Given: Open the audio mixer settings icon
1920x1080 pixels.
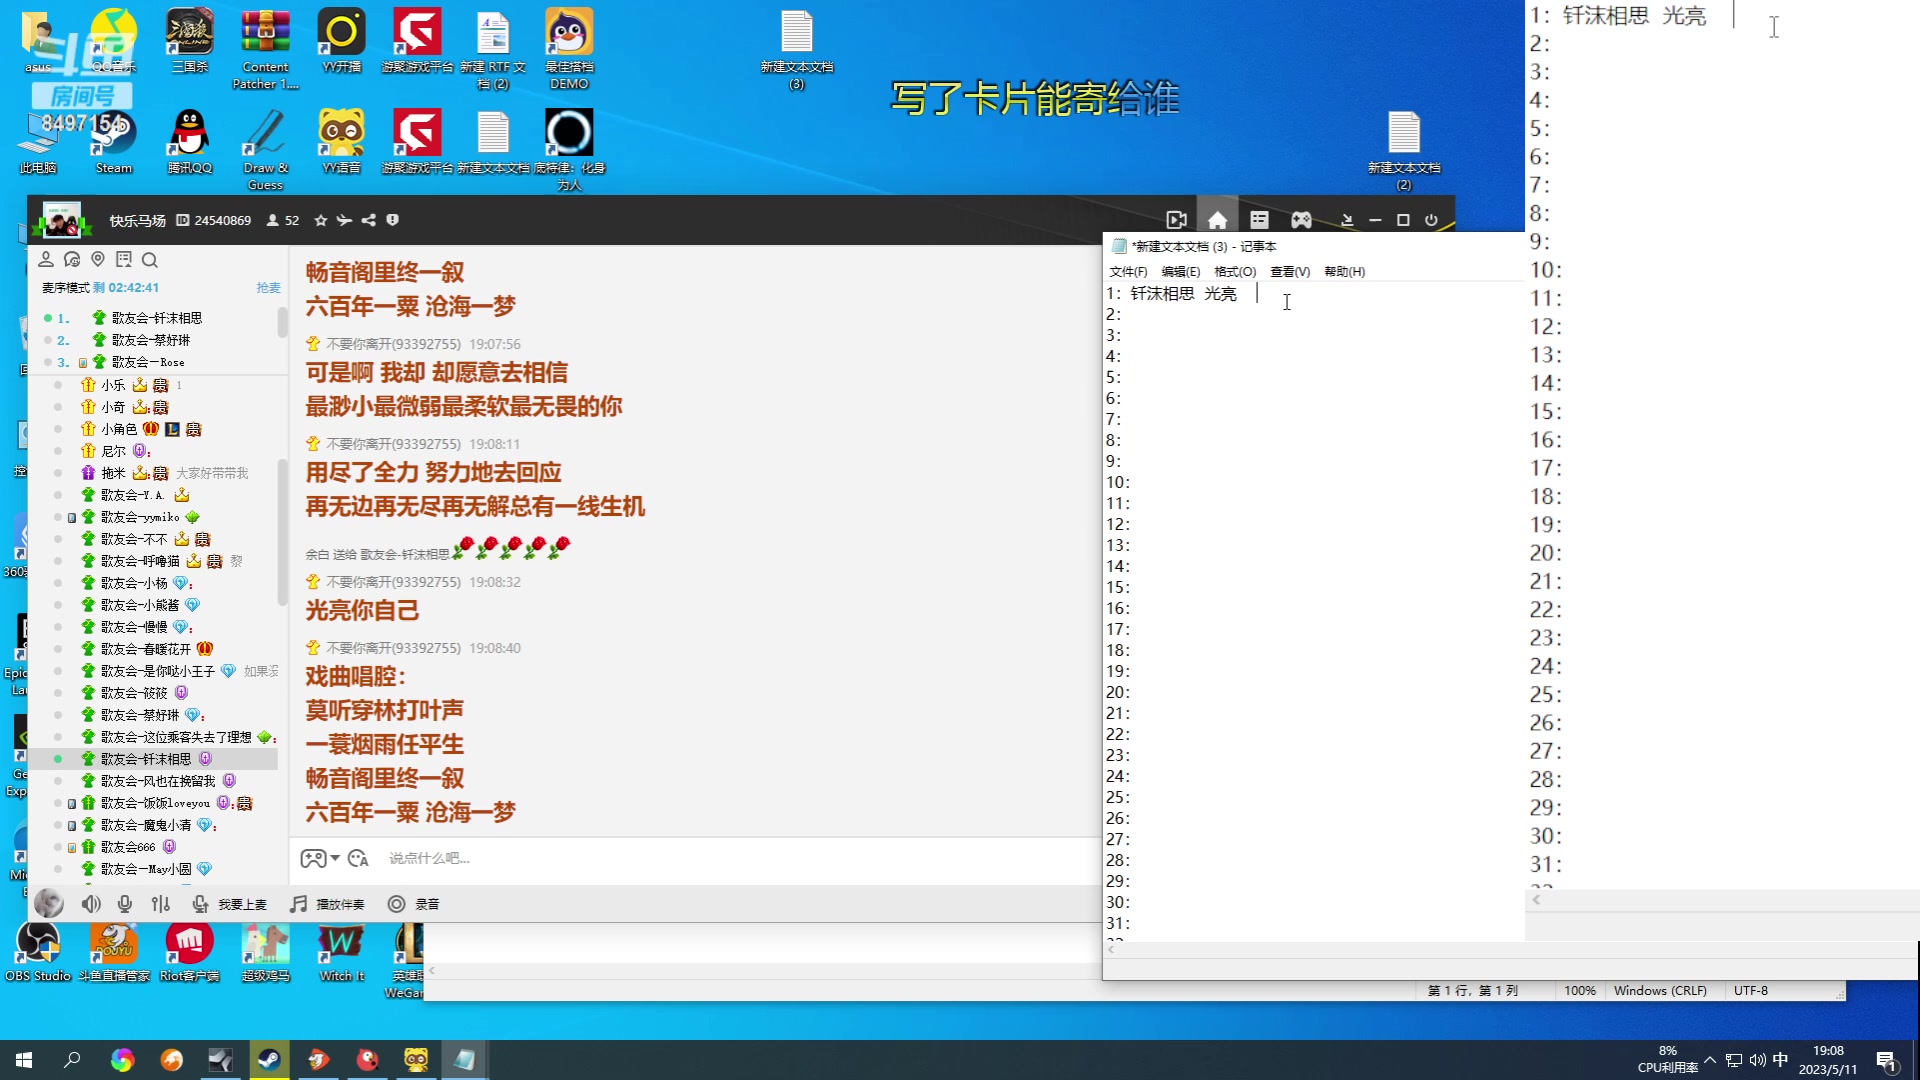Looking at the screenshot, I should (161, 904).
